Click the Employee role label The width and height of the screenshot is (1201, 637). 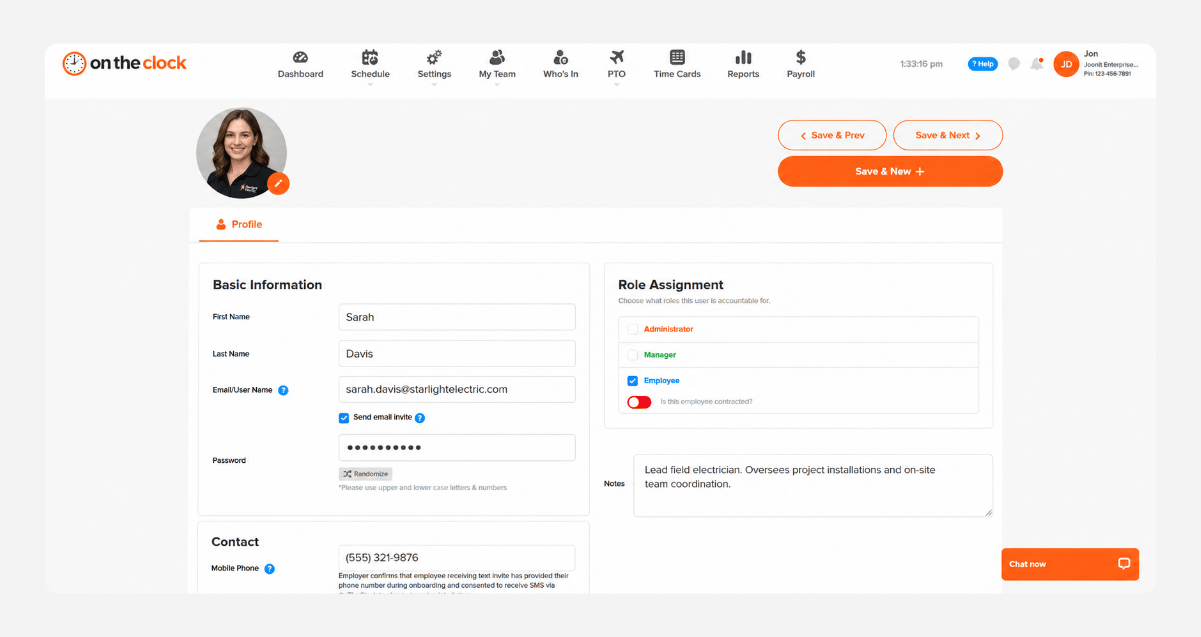[661, 381]
